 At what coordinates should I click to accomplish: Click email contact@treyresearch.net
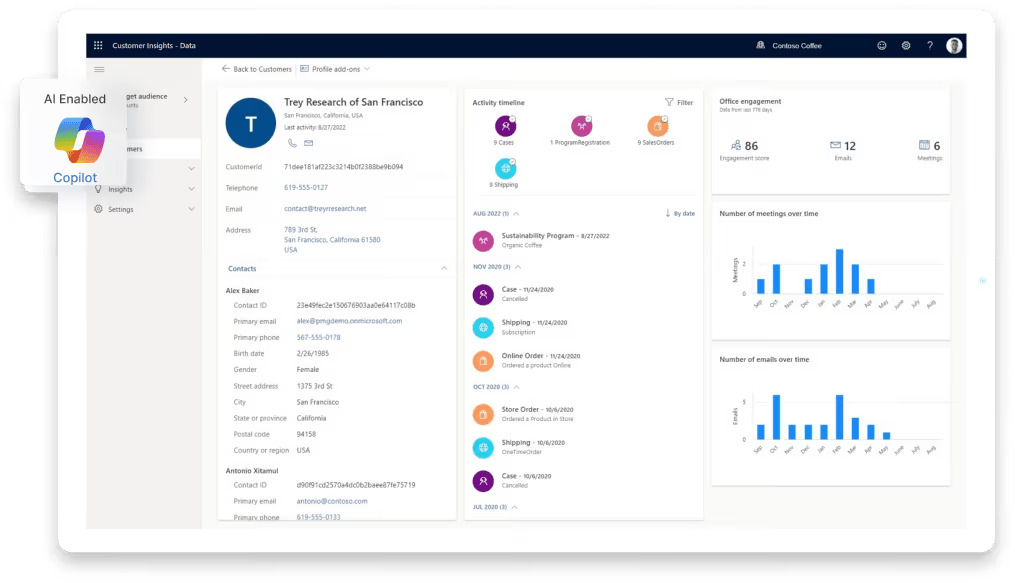(x=325, y=209)
